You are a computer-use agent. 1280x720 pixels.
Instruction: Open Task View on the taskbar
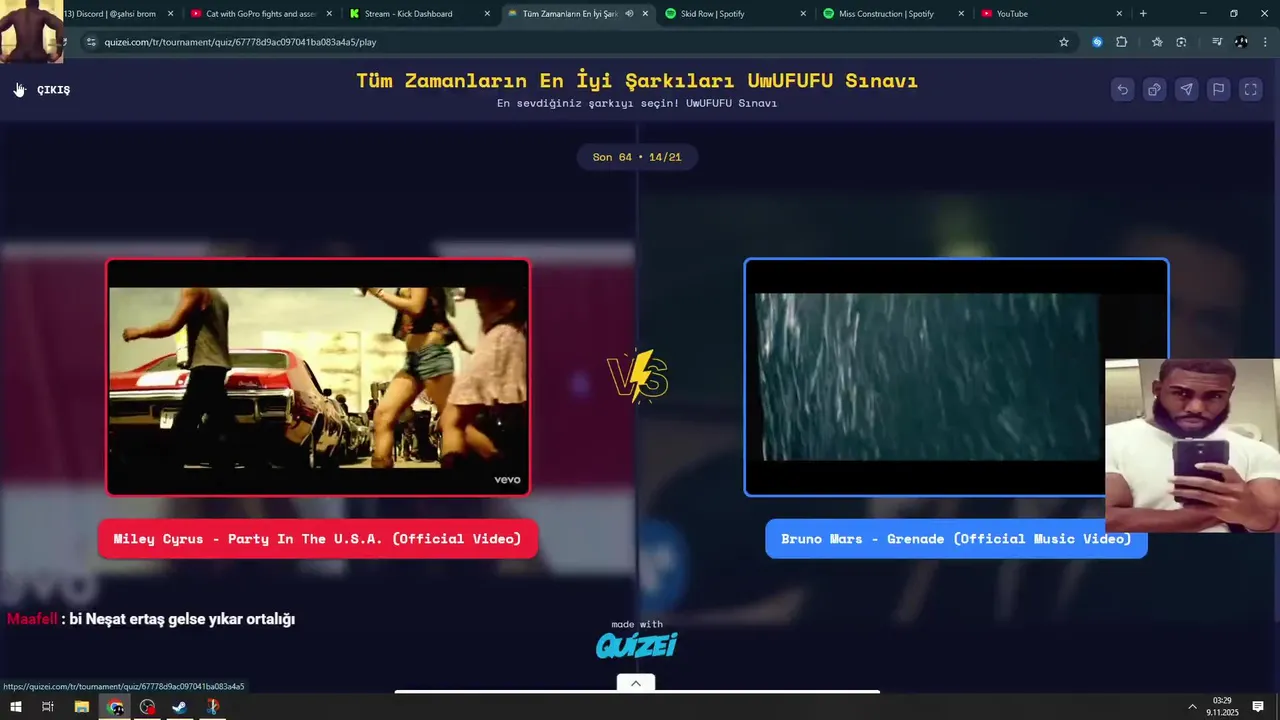coord(47,707)
